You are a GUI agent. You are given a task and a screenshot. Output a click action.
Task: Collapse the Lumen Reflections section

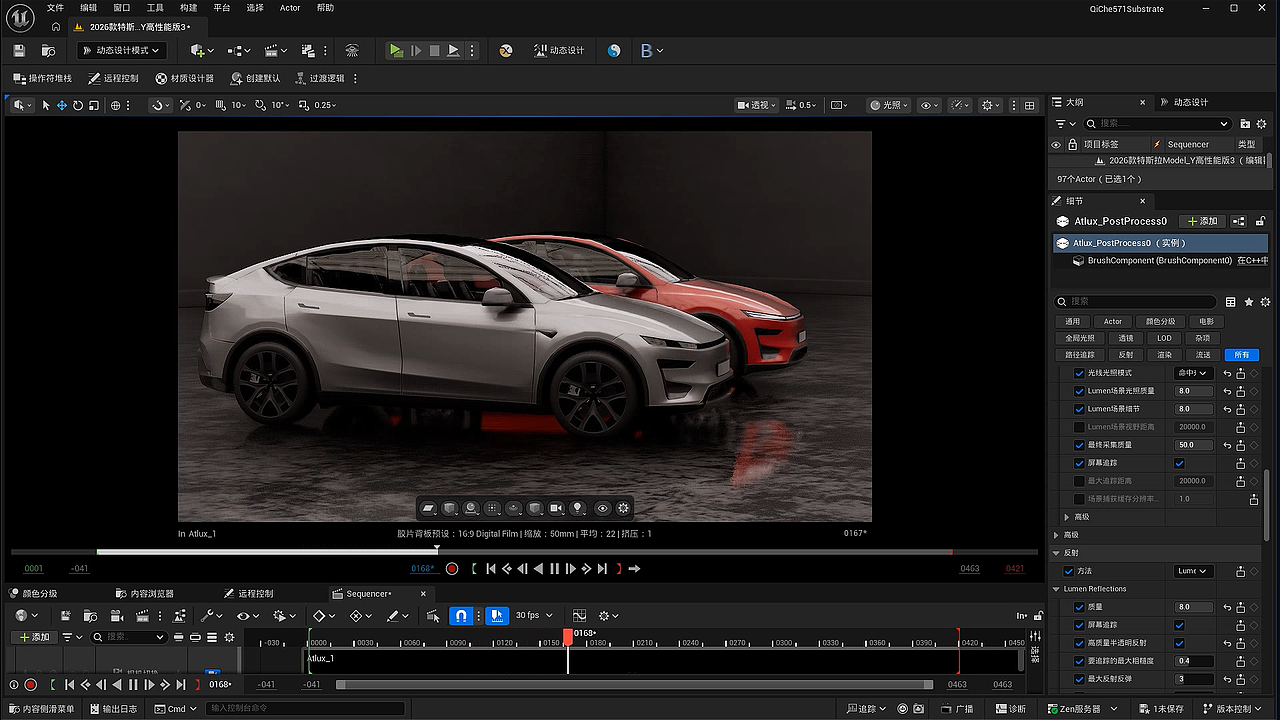(x=1058, y=589)
